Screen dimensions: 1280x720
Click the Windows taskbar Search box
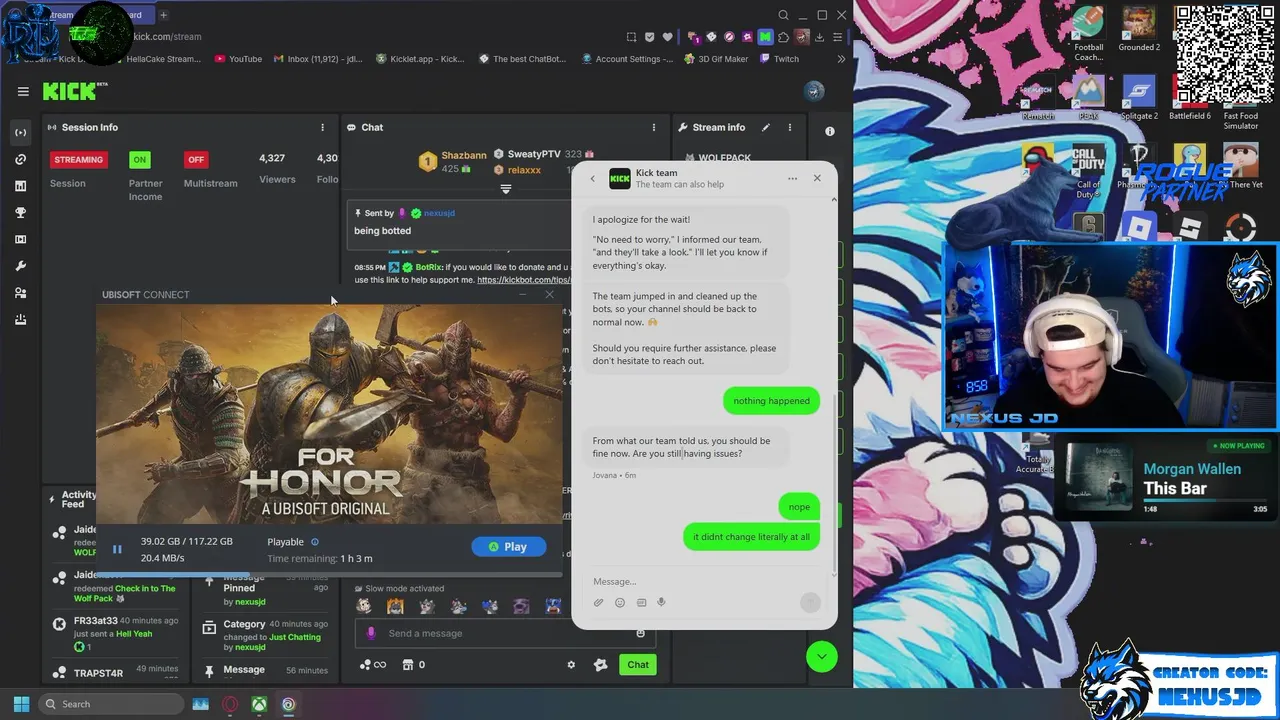coord(110,704)
